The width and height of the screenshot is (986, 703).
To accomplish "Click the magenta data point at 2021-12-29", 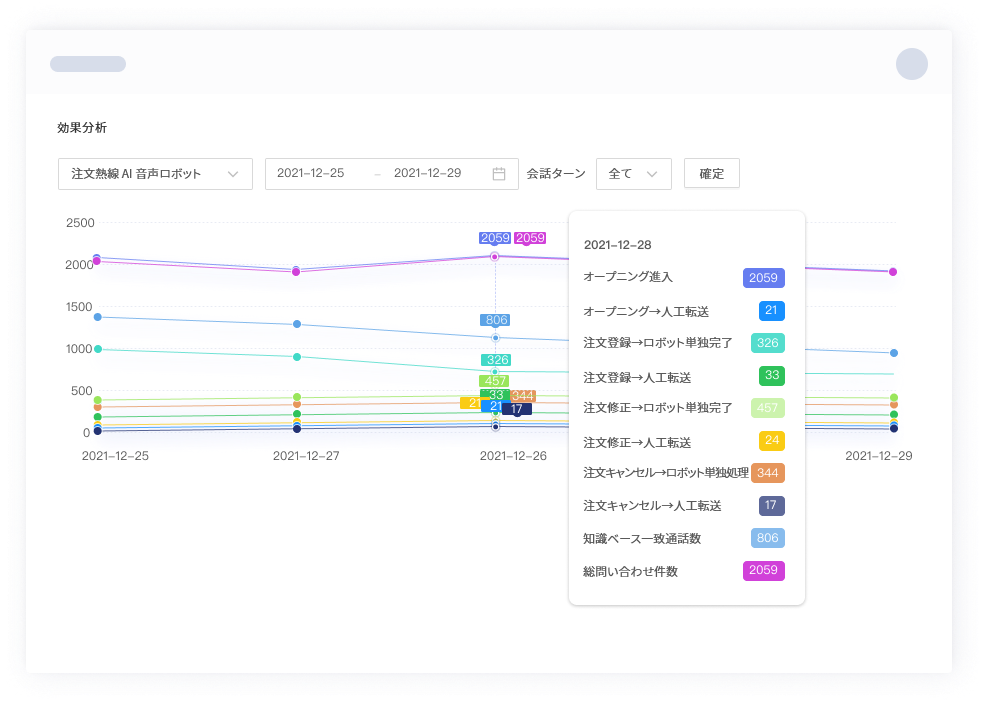I will pos(893,272).
